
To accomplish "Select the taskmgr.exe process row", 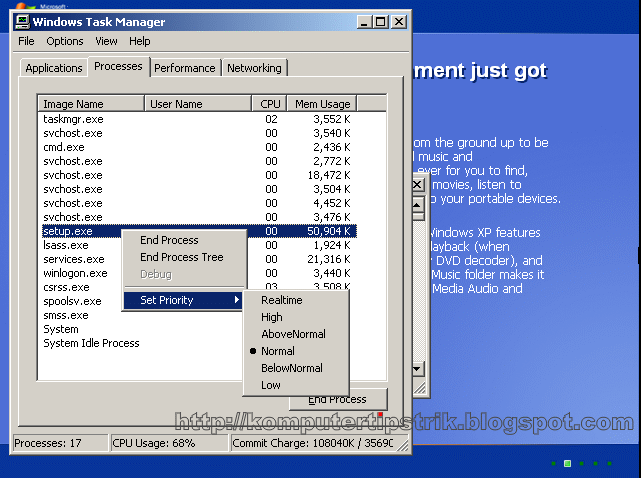I will coord(199,119).
